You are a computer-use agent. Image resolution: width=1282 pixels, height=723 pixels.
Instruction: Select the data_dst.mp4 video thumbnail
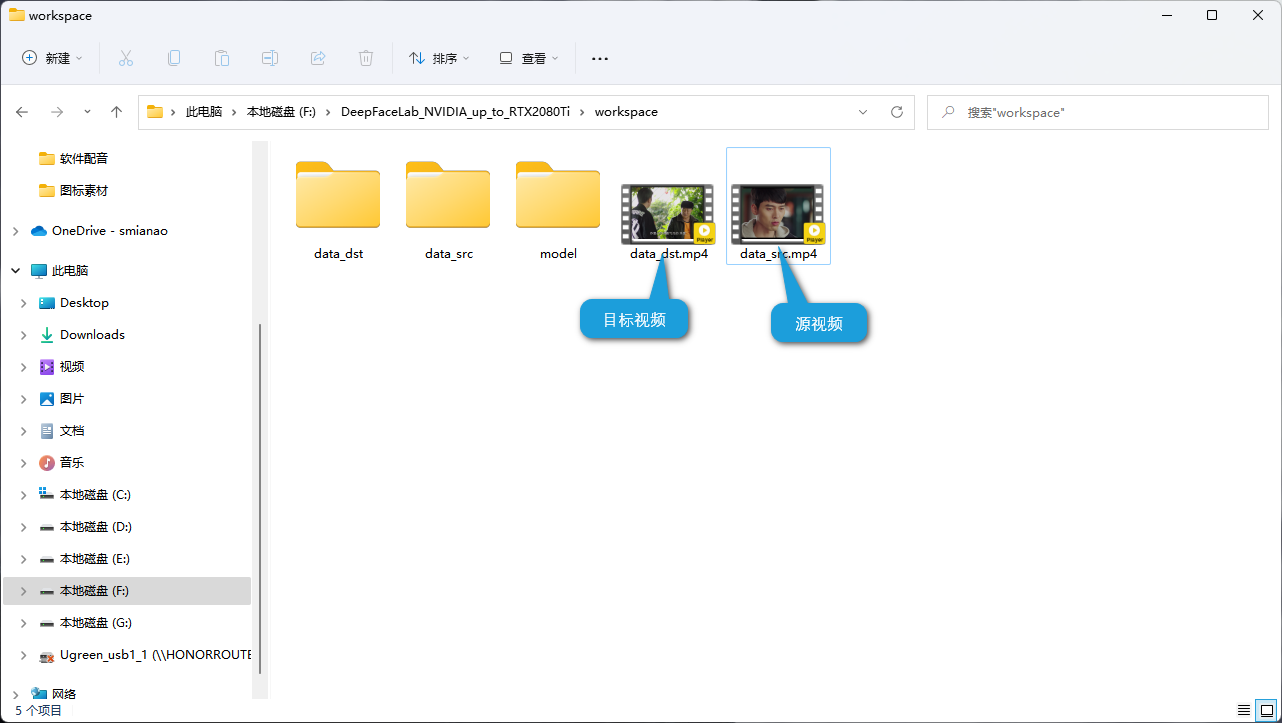pos(668,214)
